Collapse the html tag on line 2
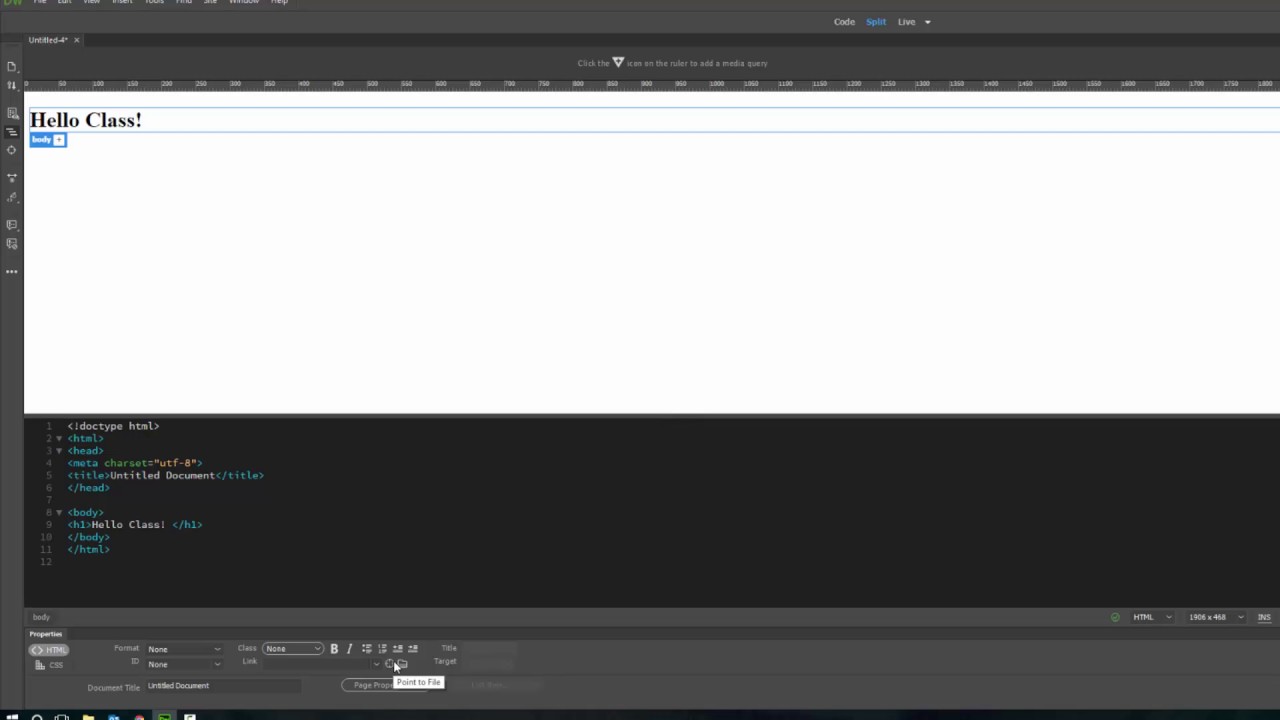This screenshot has height=720, width=1280. click(58, 438)
